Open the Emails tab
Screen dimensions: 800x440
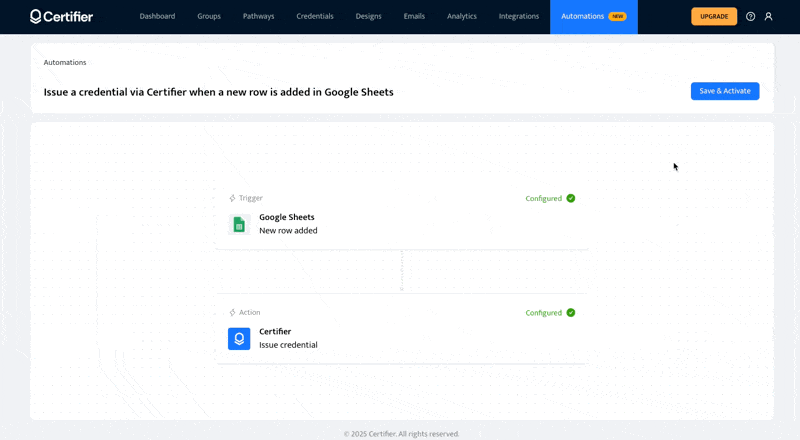point(414,16)
